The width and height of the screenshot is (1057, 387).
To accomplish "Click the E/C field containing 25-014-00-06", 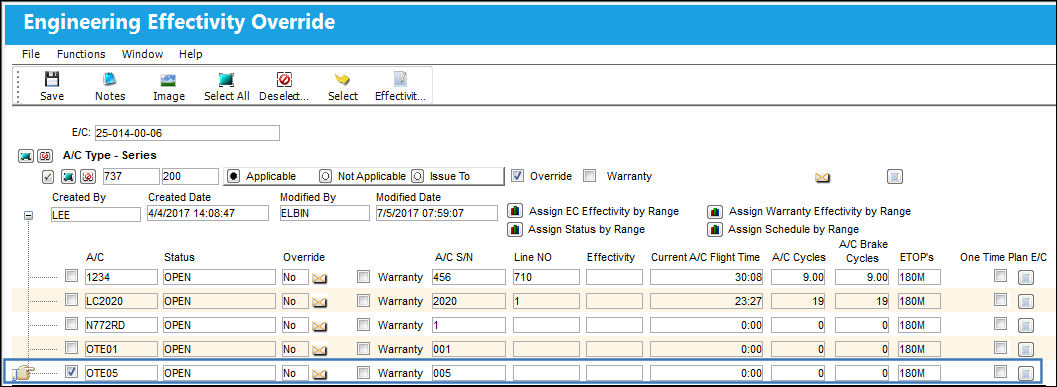I will click(186, 133).
